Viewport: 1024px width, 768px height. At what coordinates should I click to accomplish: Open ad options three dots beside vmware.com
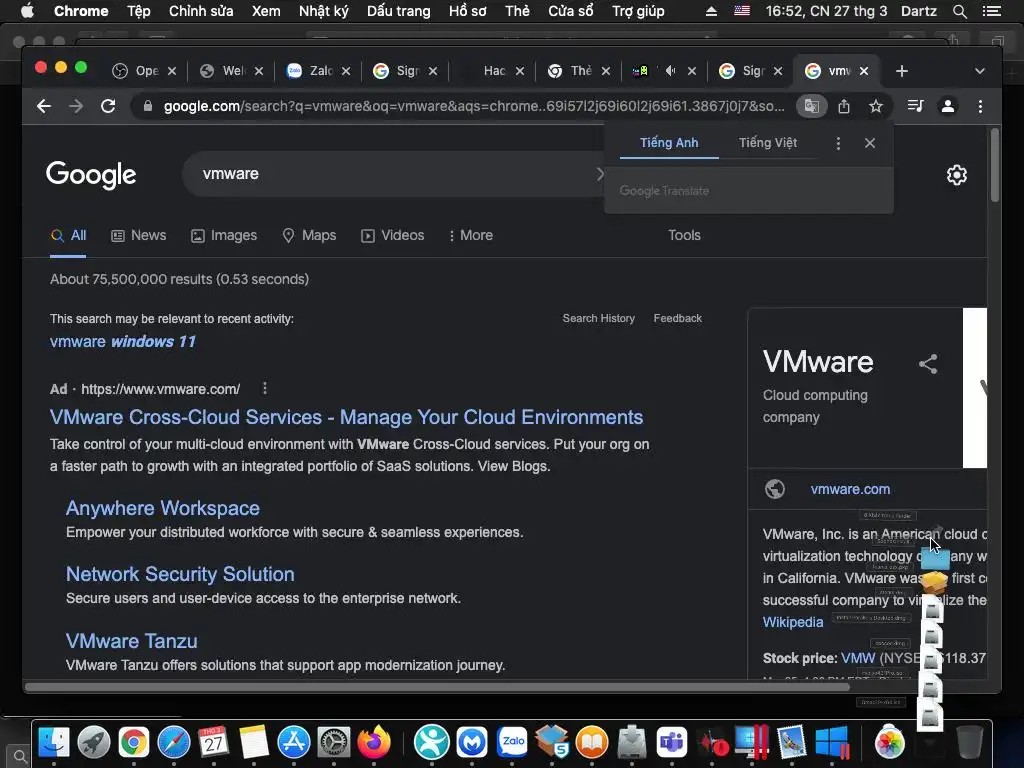point(264,389)
